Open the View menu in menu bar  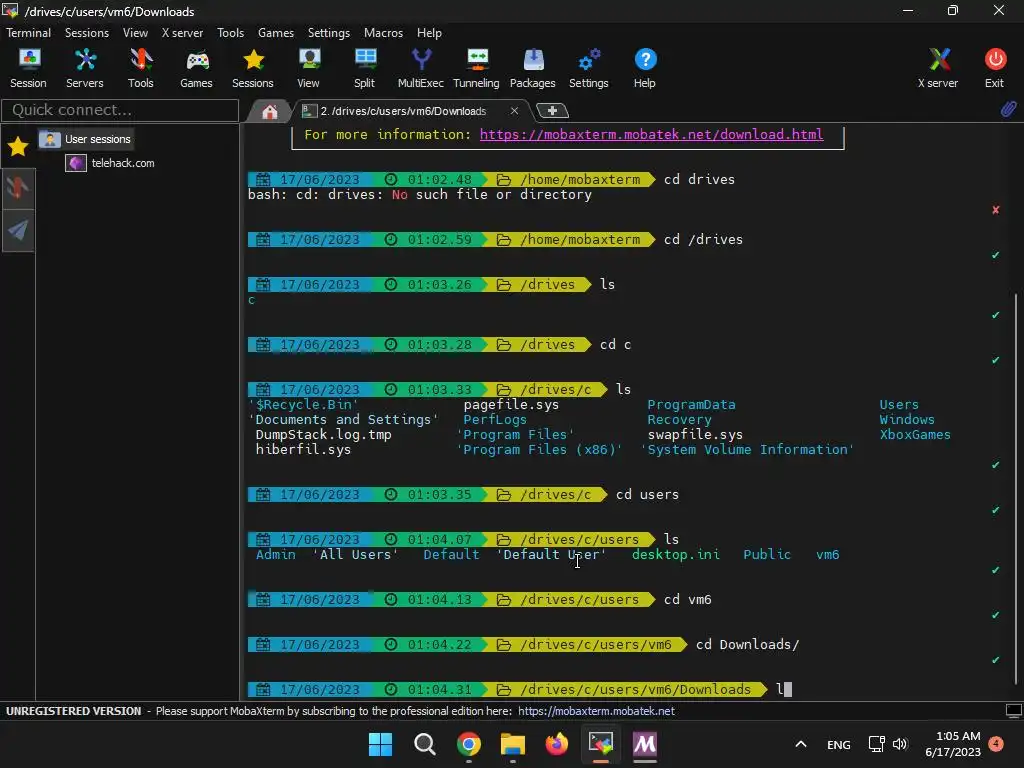tap(135, 33)
